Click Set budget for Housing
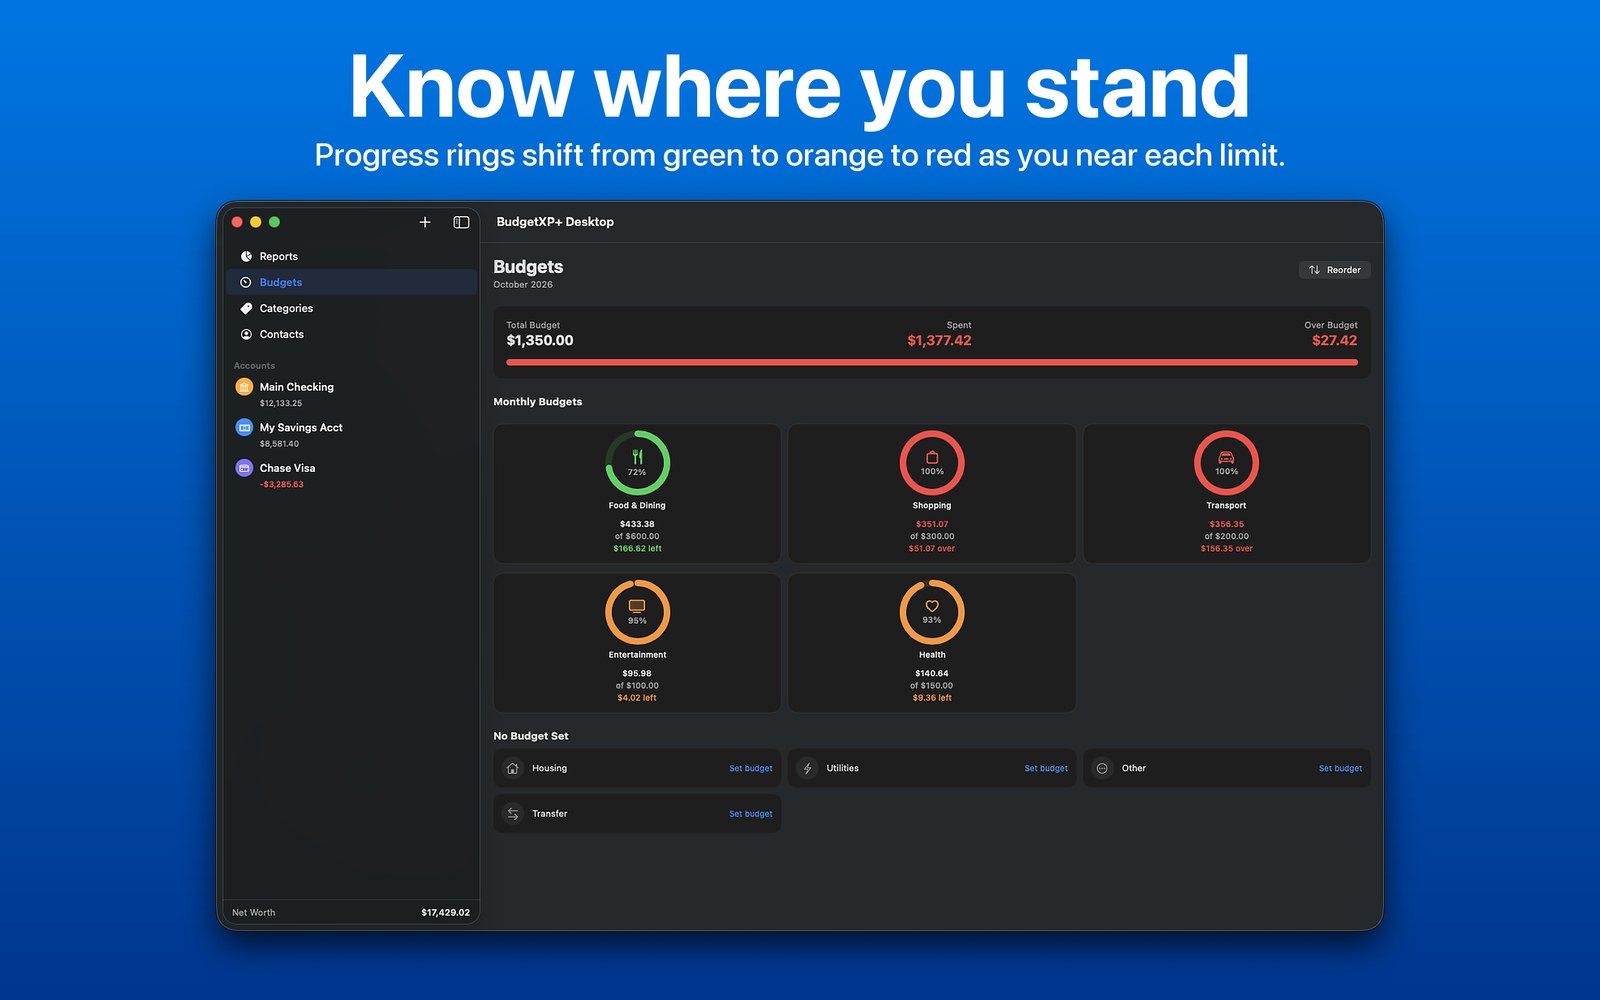This screenshot has height=1000, width=1600. click(x=751, y=769)
